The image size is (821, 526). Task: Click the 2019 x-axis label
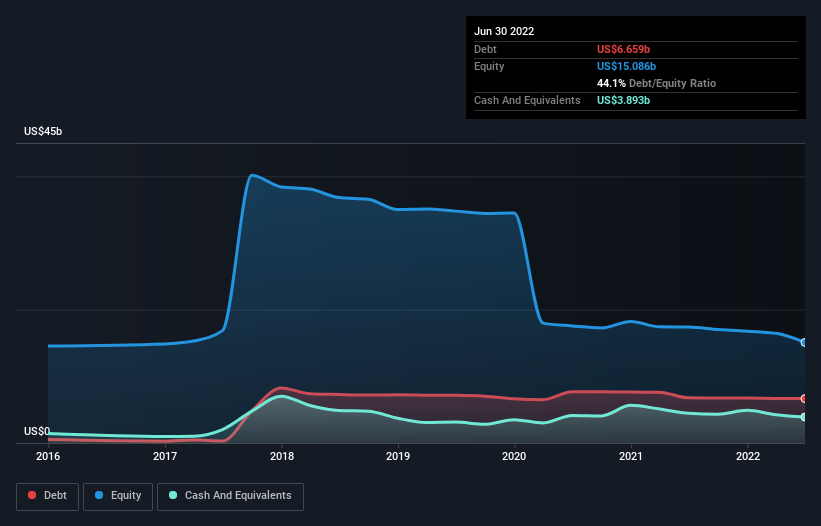coord(398,456)
